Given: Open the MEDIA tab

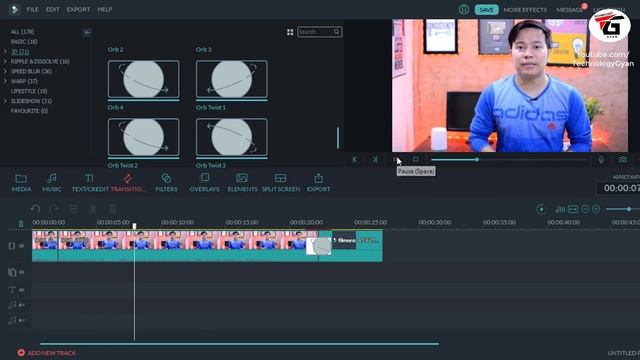Looking at the screenshot, I should pos(21,182).
